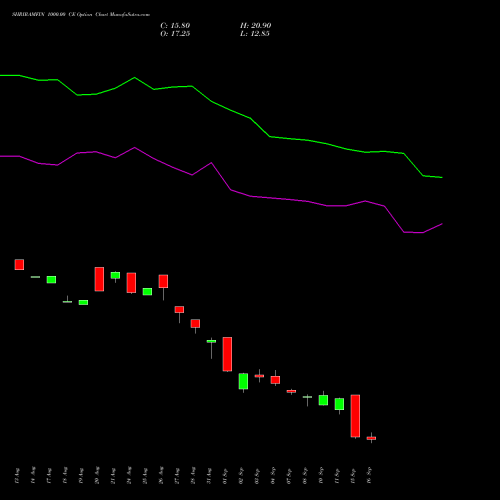The width and height of the screenshot is (500, 500).
Task: Click the close value C: 15.80
Action: click(175, 26)
